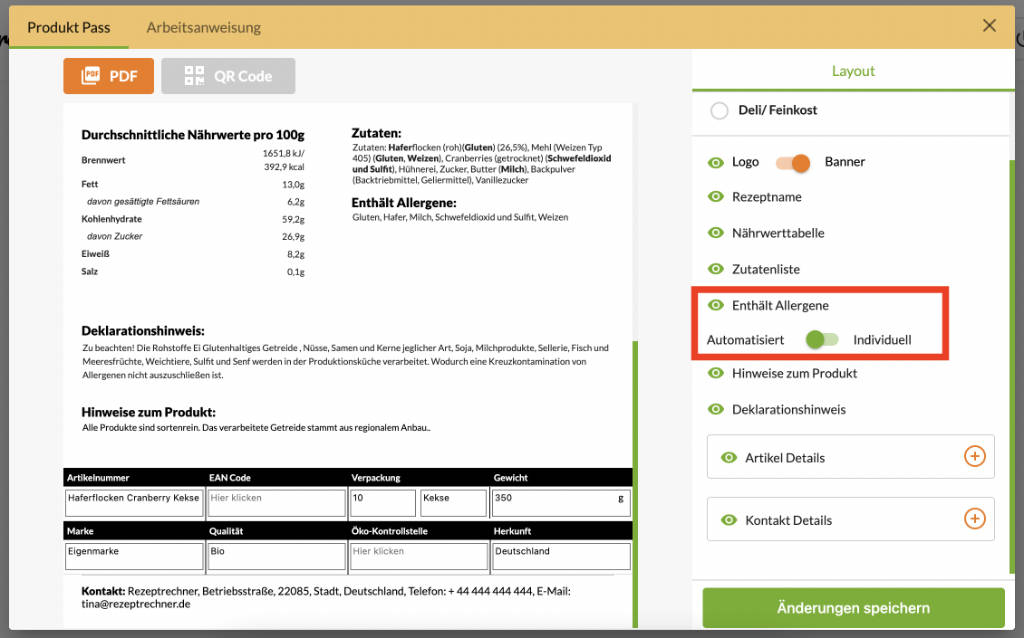The height and width of the screenshot is (638, 1024).
Task: Toggle eye icon next to Nährwerttabelle
Action: (x=716, y=233)
